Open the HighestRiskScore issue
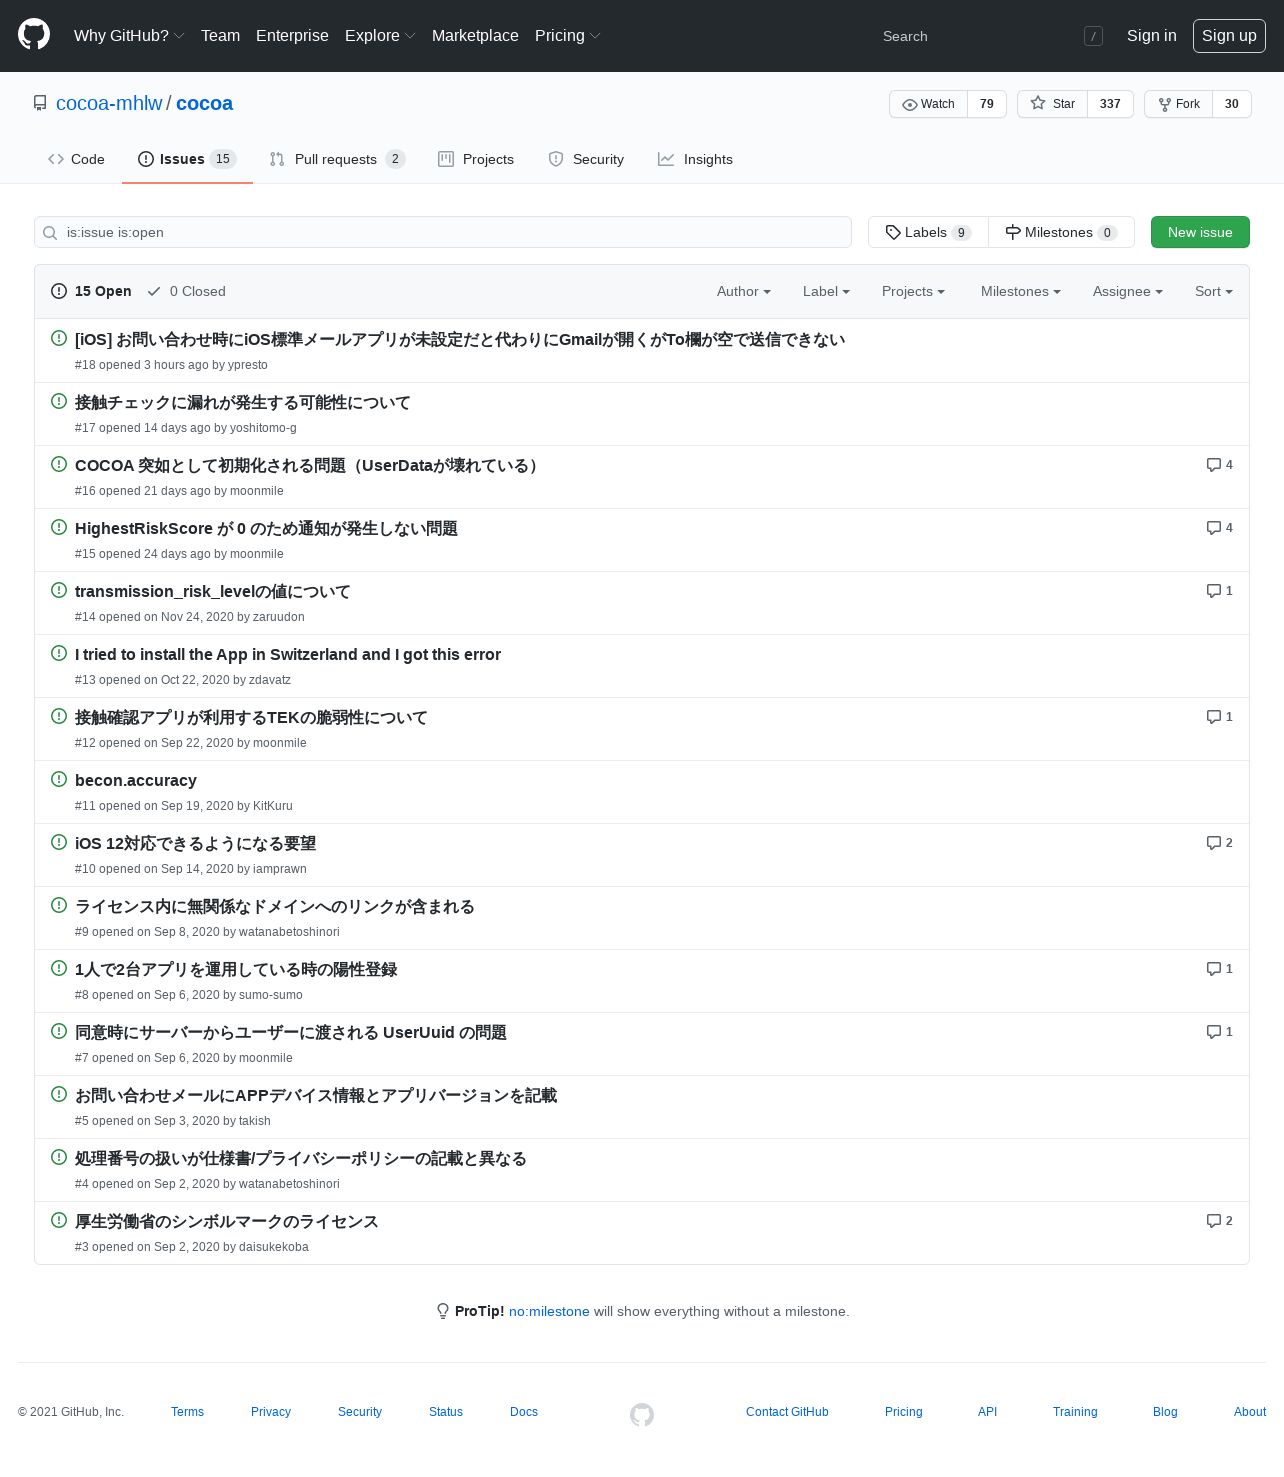This screenshot has height=1477, width=1284. 266,529
